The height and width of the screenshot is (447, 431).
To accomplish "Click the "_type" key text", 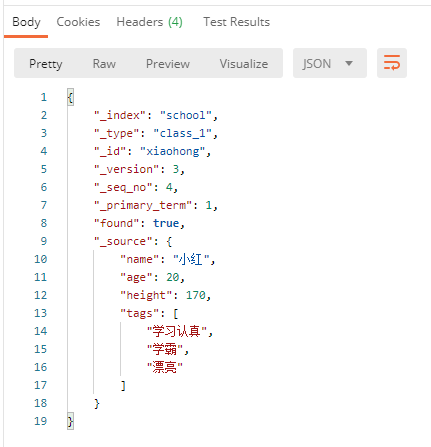I will 117,133.
